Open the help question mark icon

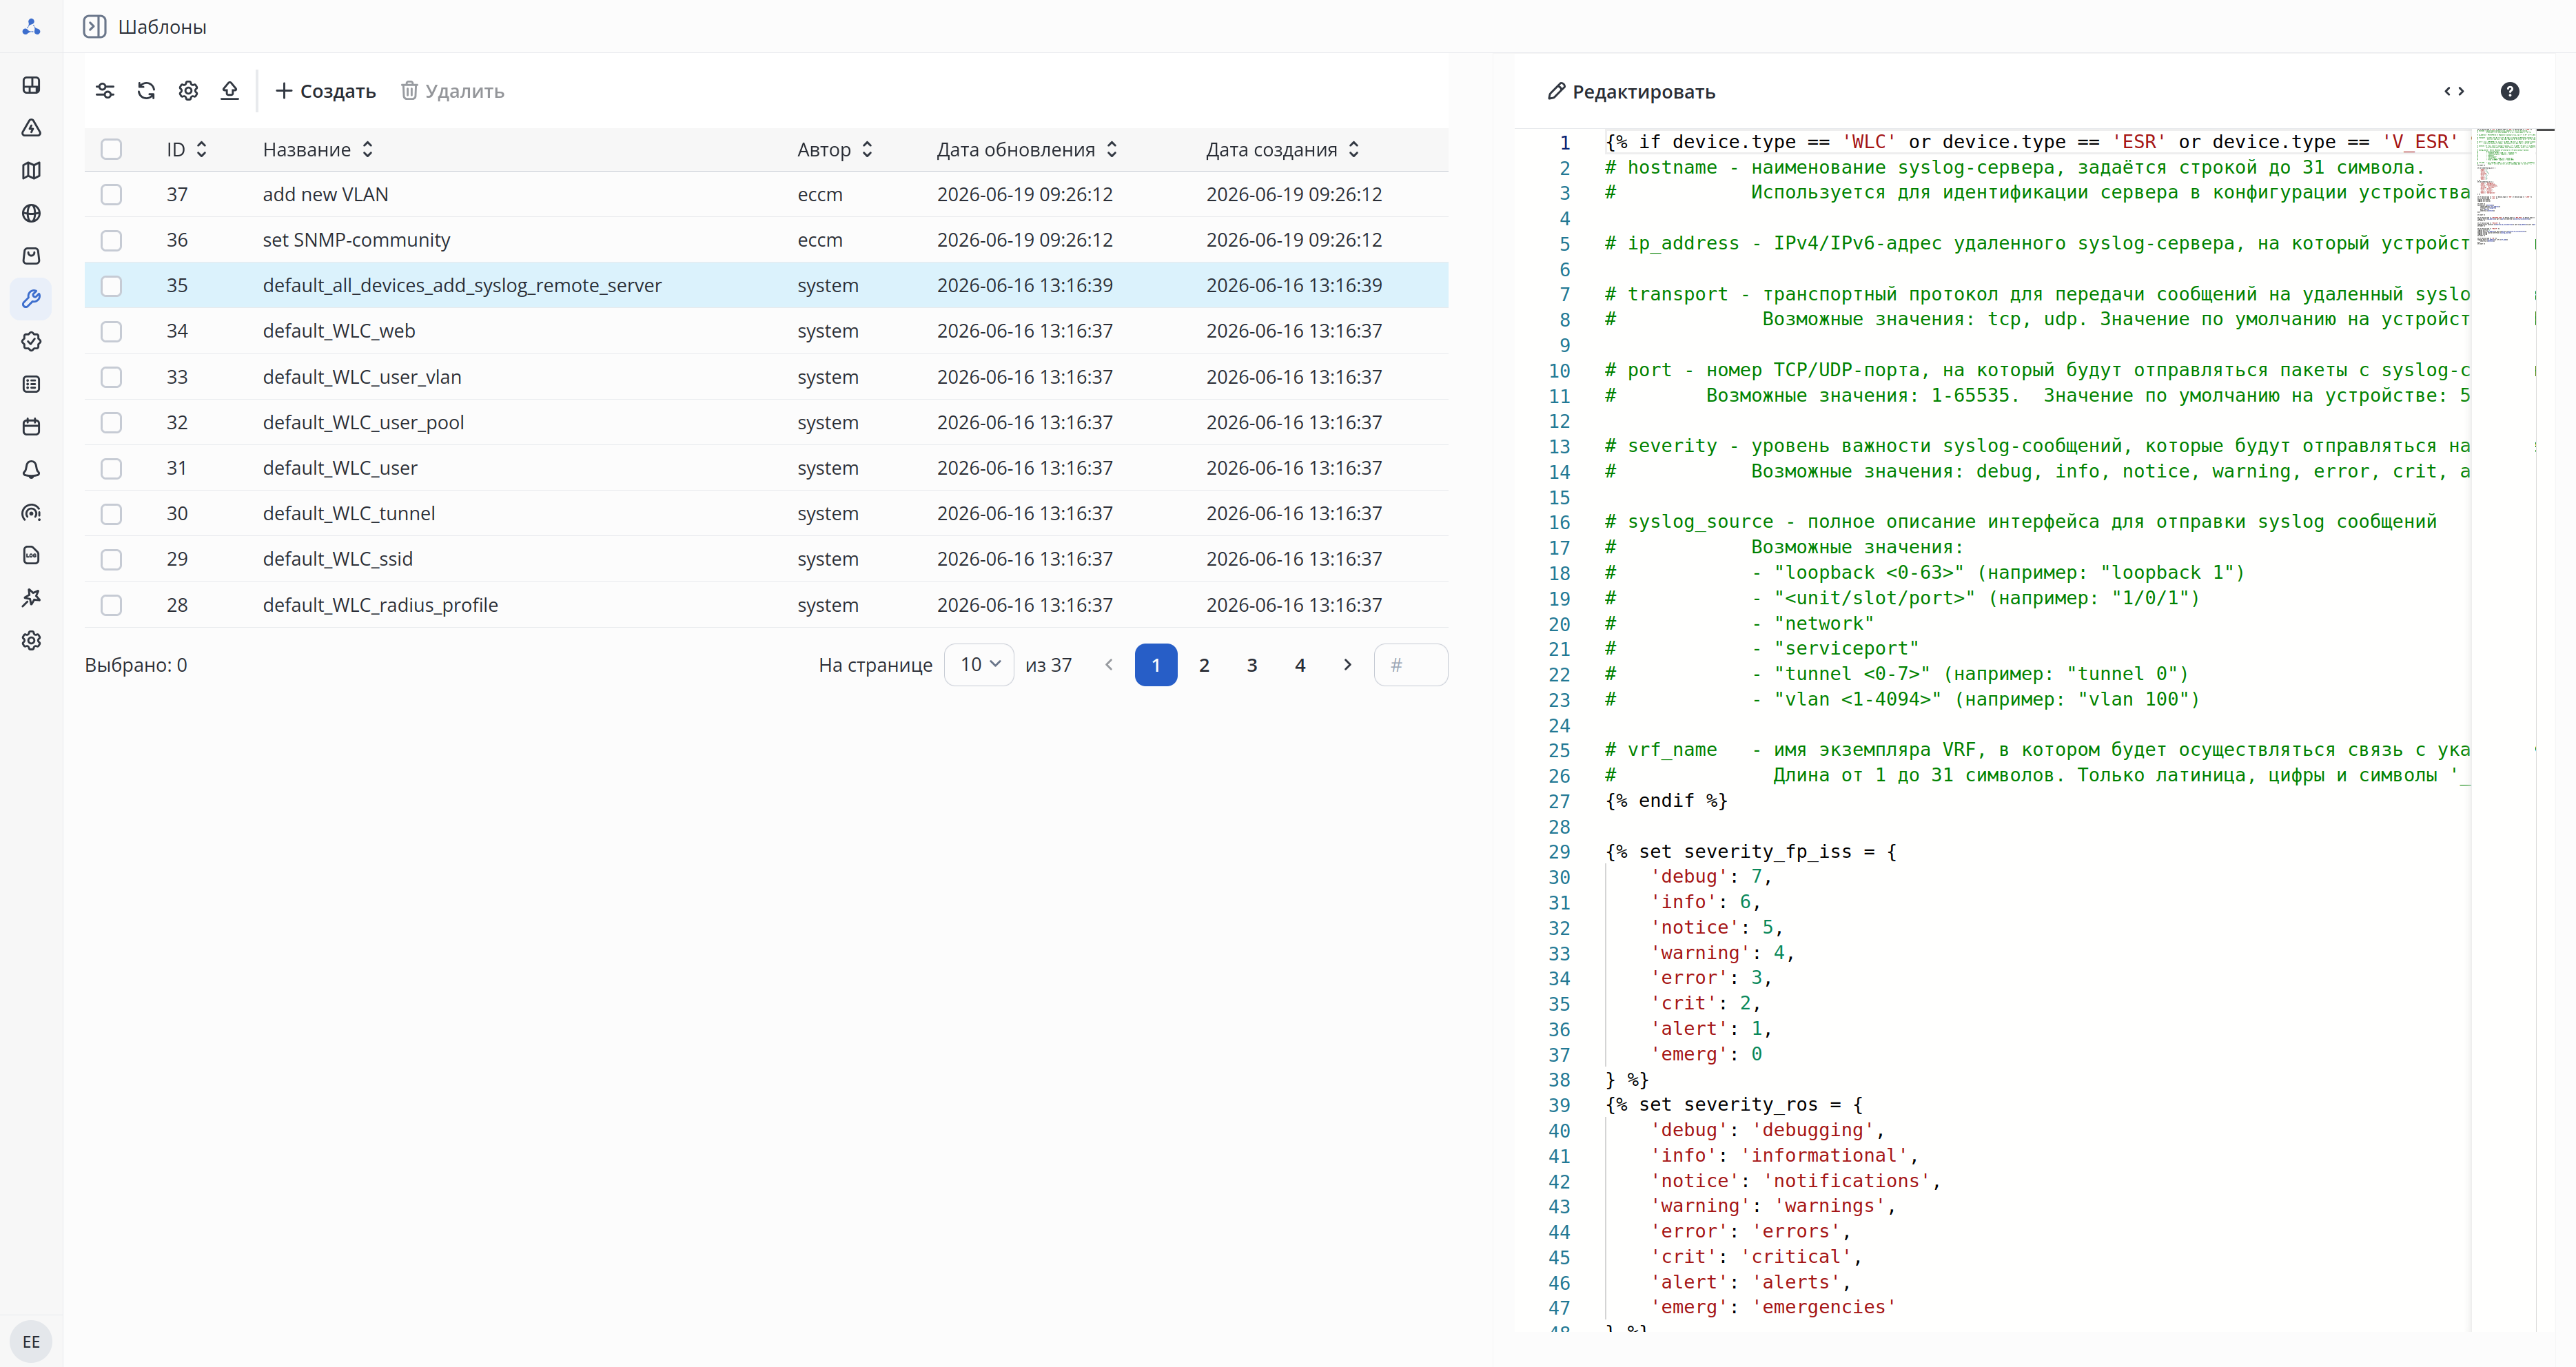pos(2509,91)
